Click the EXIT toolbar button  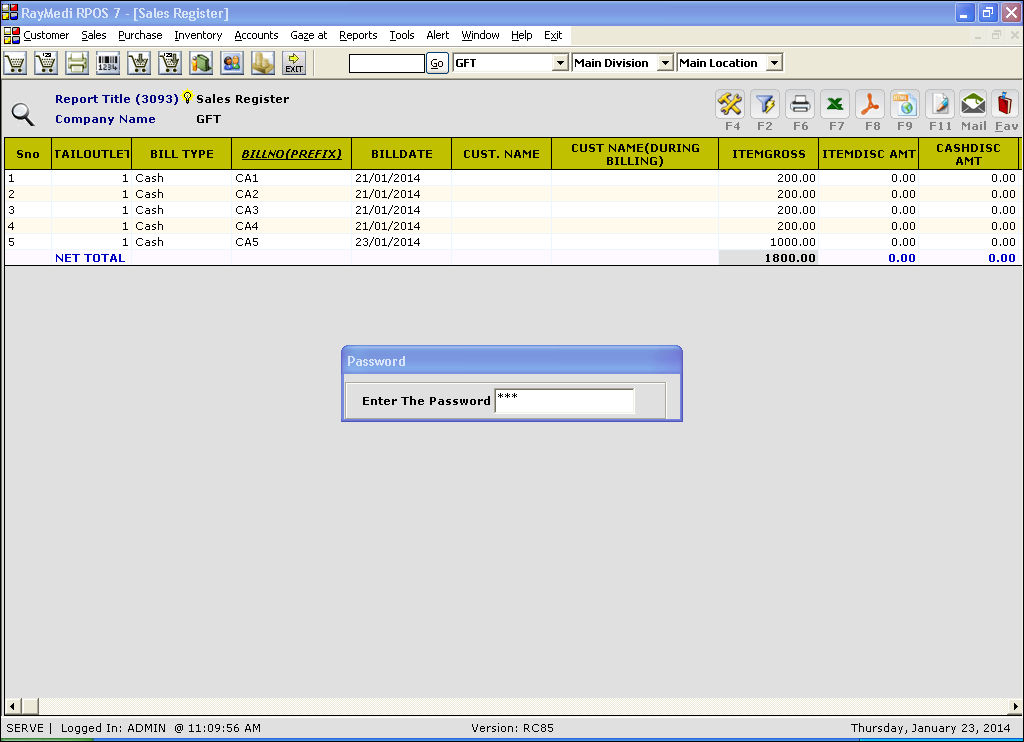click(x=294, y=63)
